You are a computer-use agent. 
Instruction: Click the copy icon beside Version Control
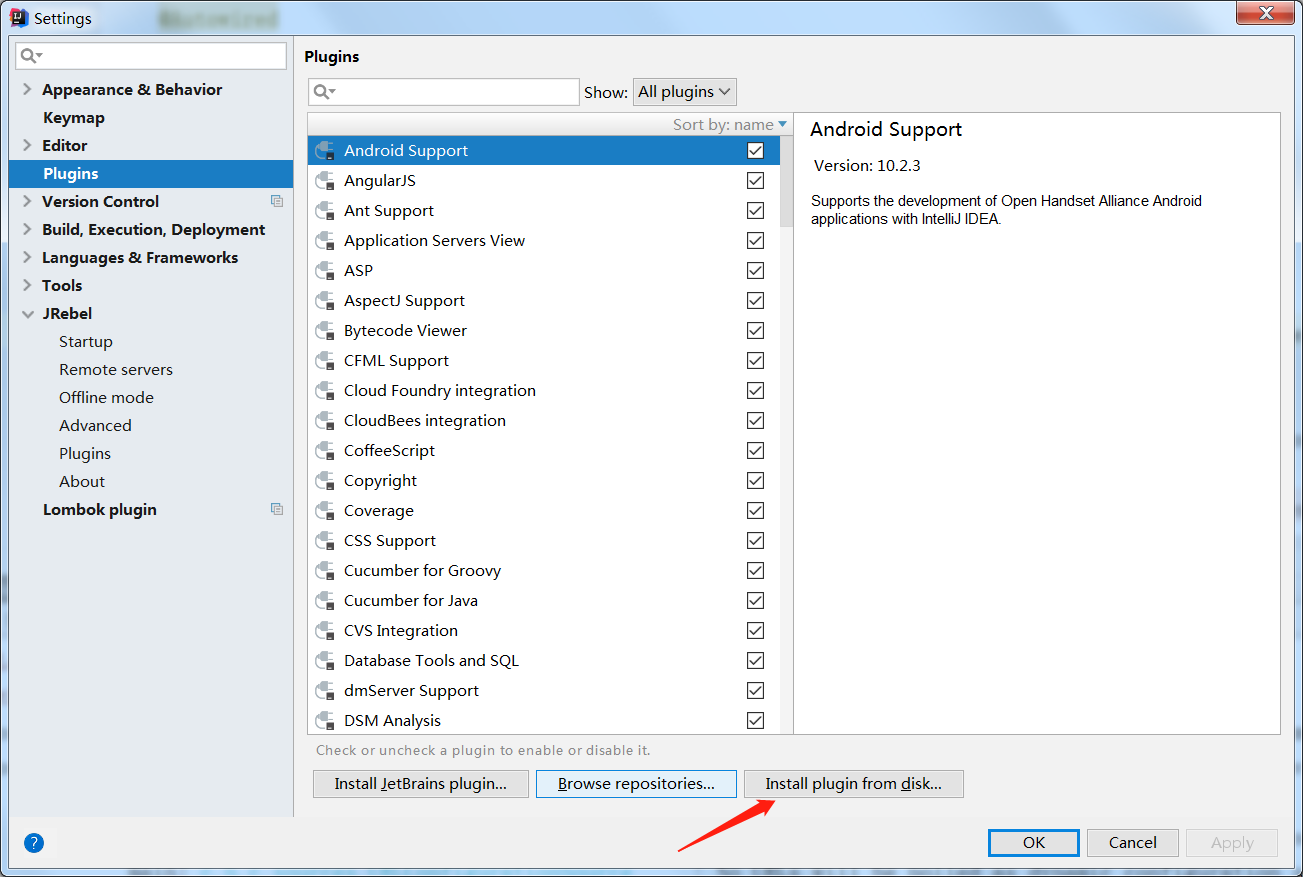click(x=277, y=201)
